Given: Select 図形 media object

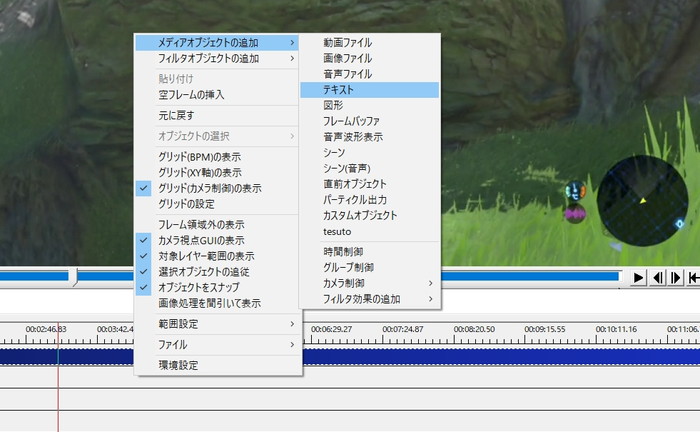Looking at the screenshot, I should pos(370,105).
